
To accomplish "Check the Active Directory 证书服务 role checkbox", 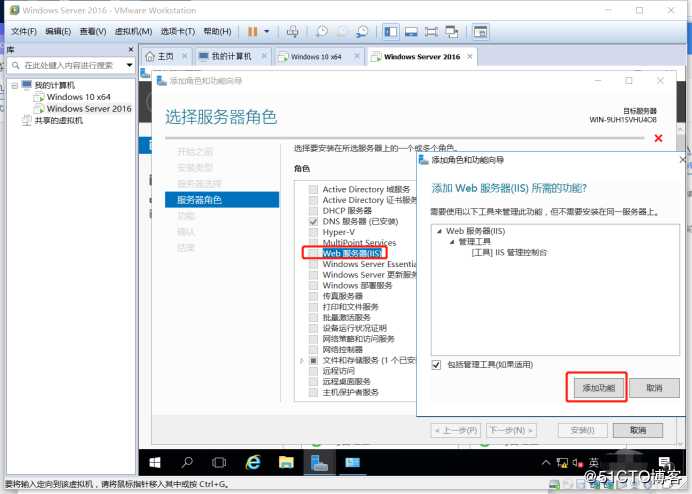I will coord(313,200).
